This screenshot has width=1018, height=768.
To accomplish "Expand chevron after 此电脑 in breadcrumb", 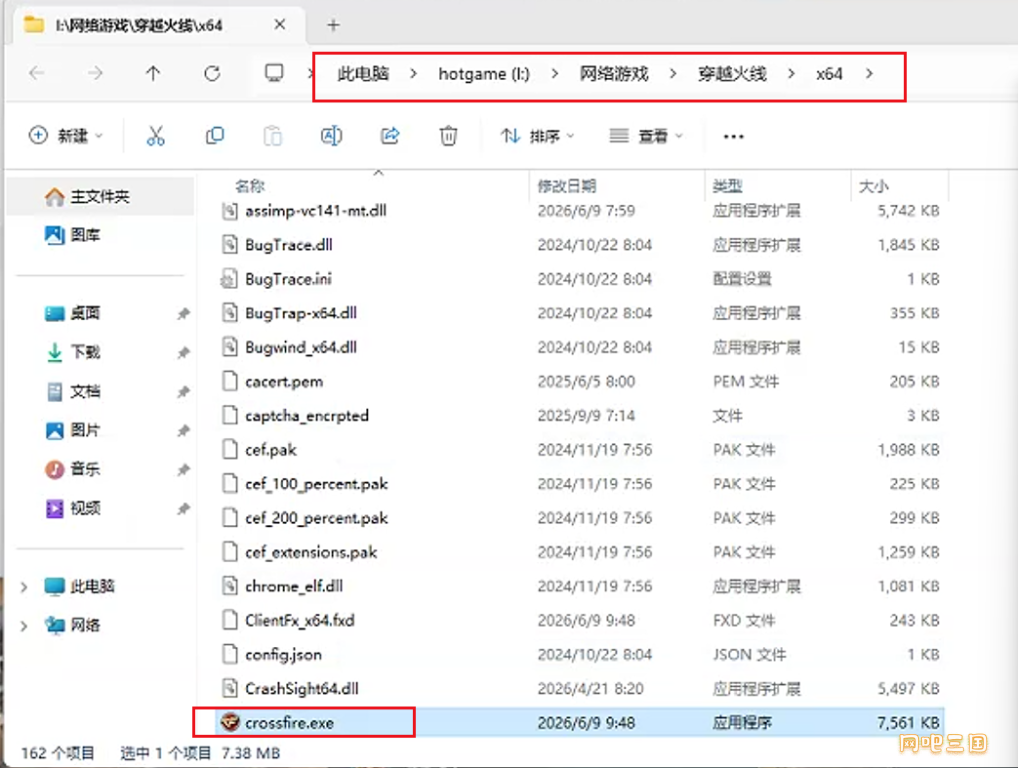I will tap(414, 74).
